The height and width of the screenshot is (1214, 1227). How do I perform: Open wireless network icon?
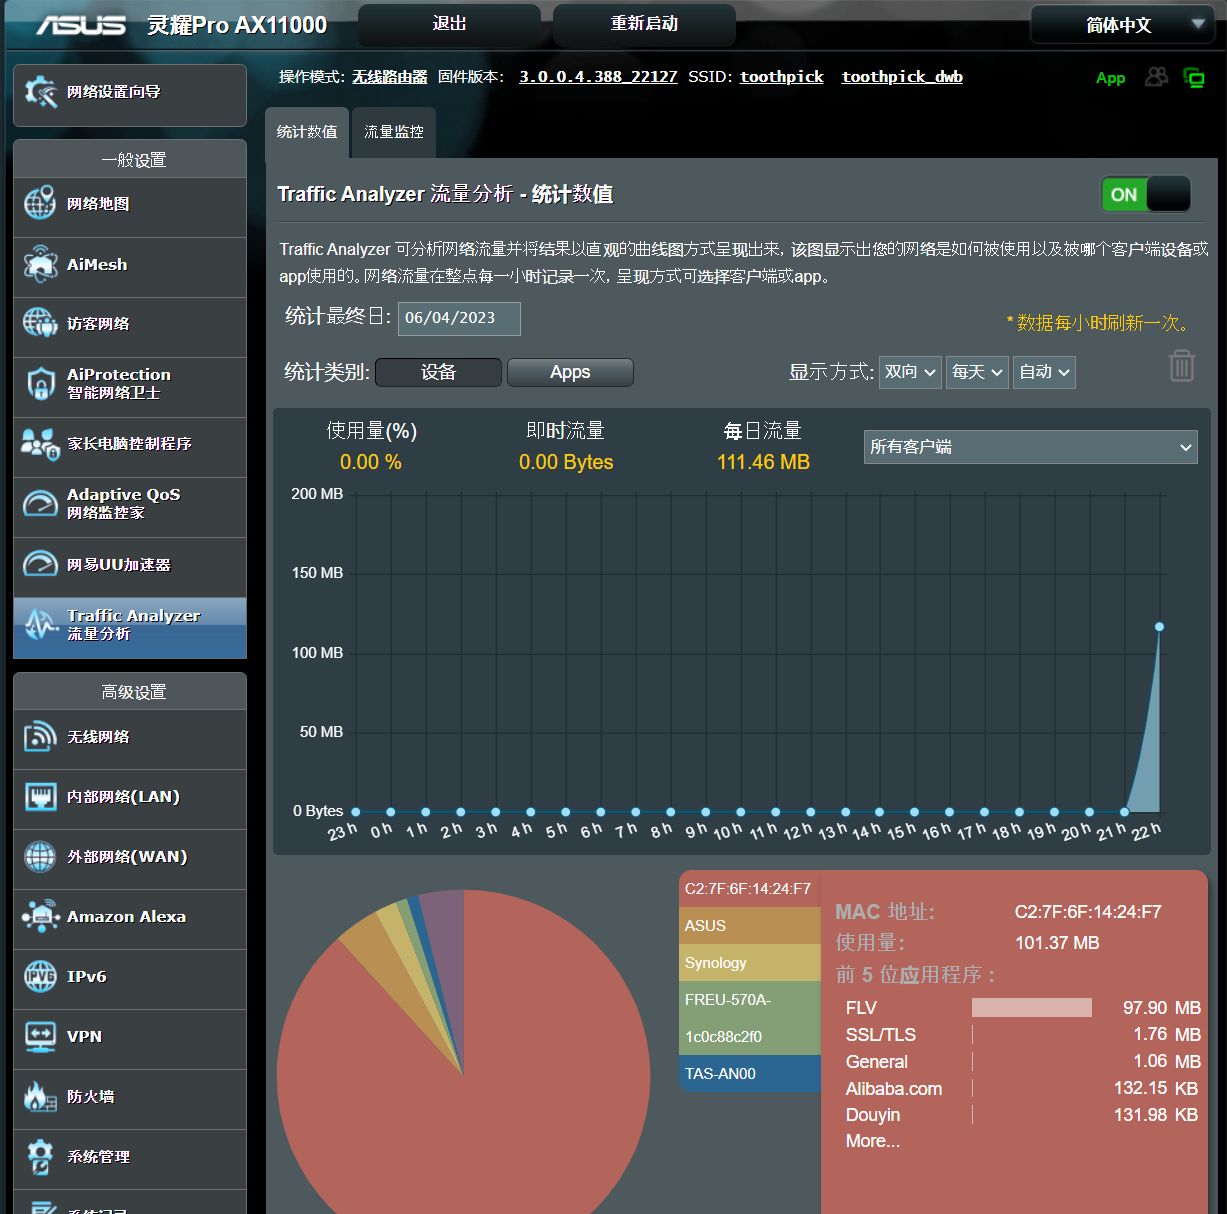40,736
